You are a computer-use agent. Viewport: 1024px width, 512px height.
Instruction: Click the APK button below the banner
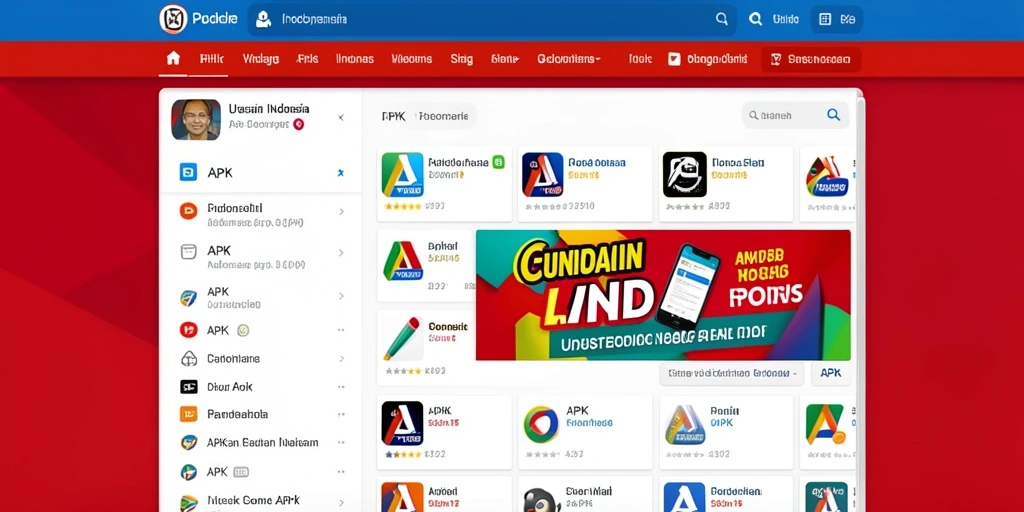tap(831, 373)
